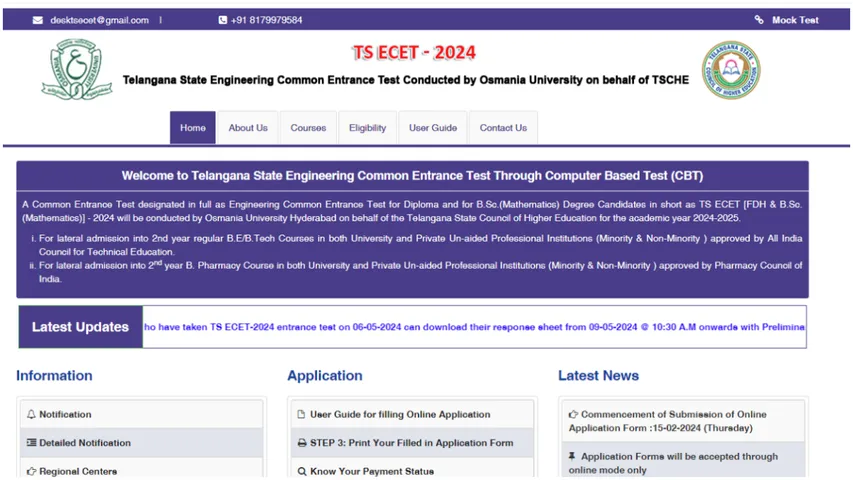Click the hand icon beside Regional Centers
Screen dimensions: 853x480
pyautogui.click(x=32, y=471)
